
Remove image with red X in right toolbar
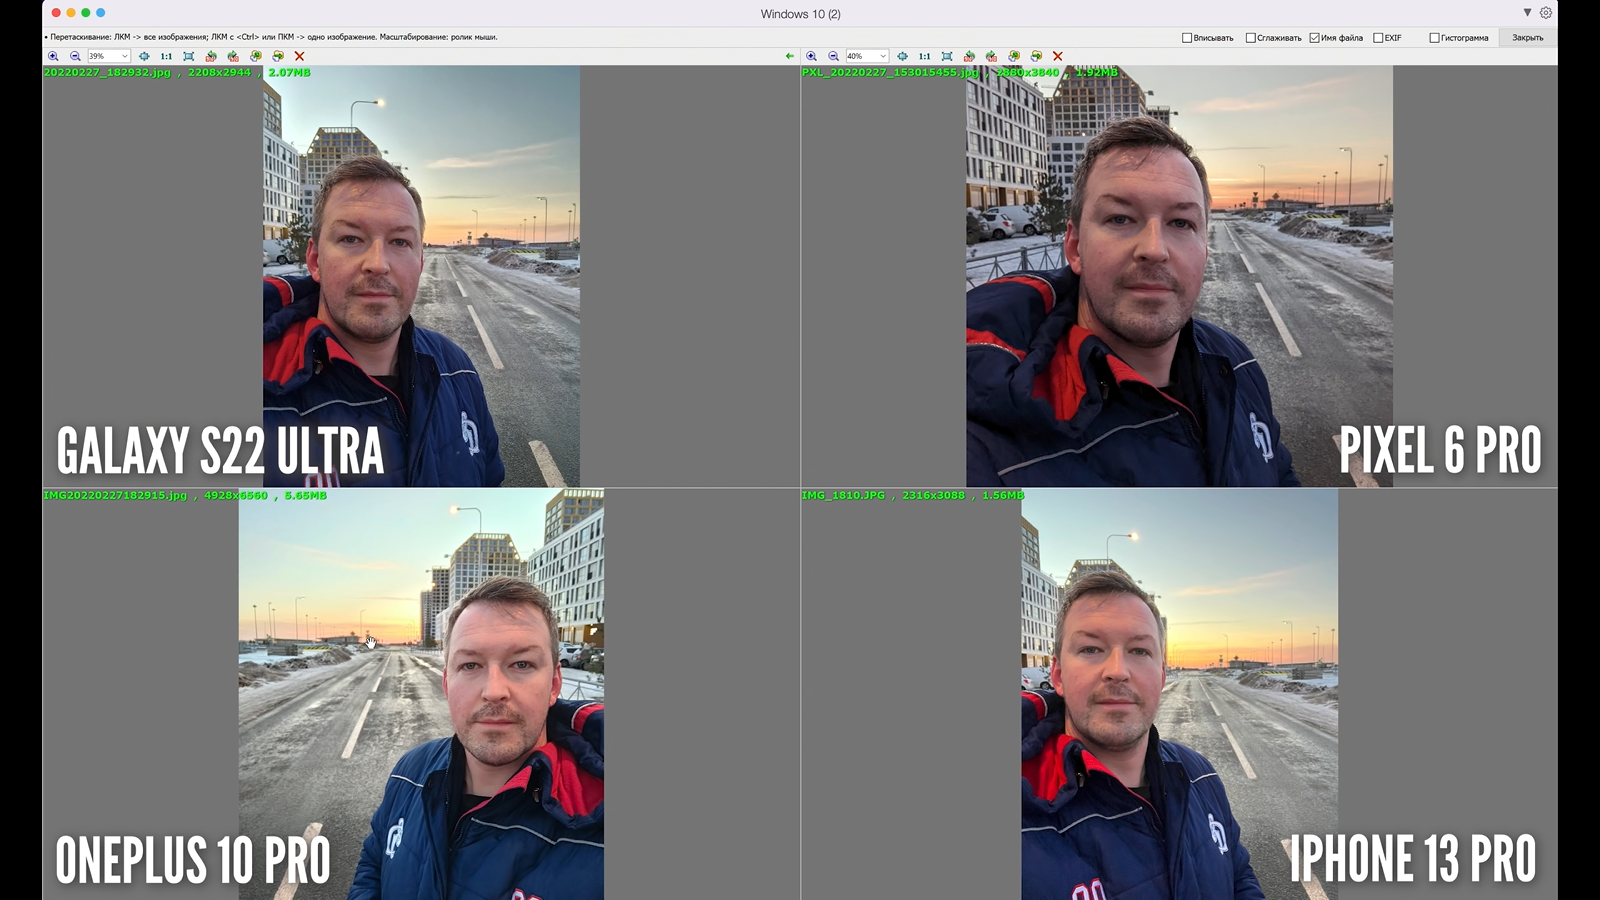1057,56
